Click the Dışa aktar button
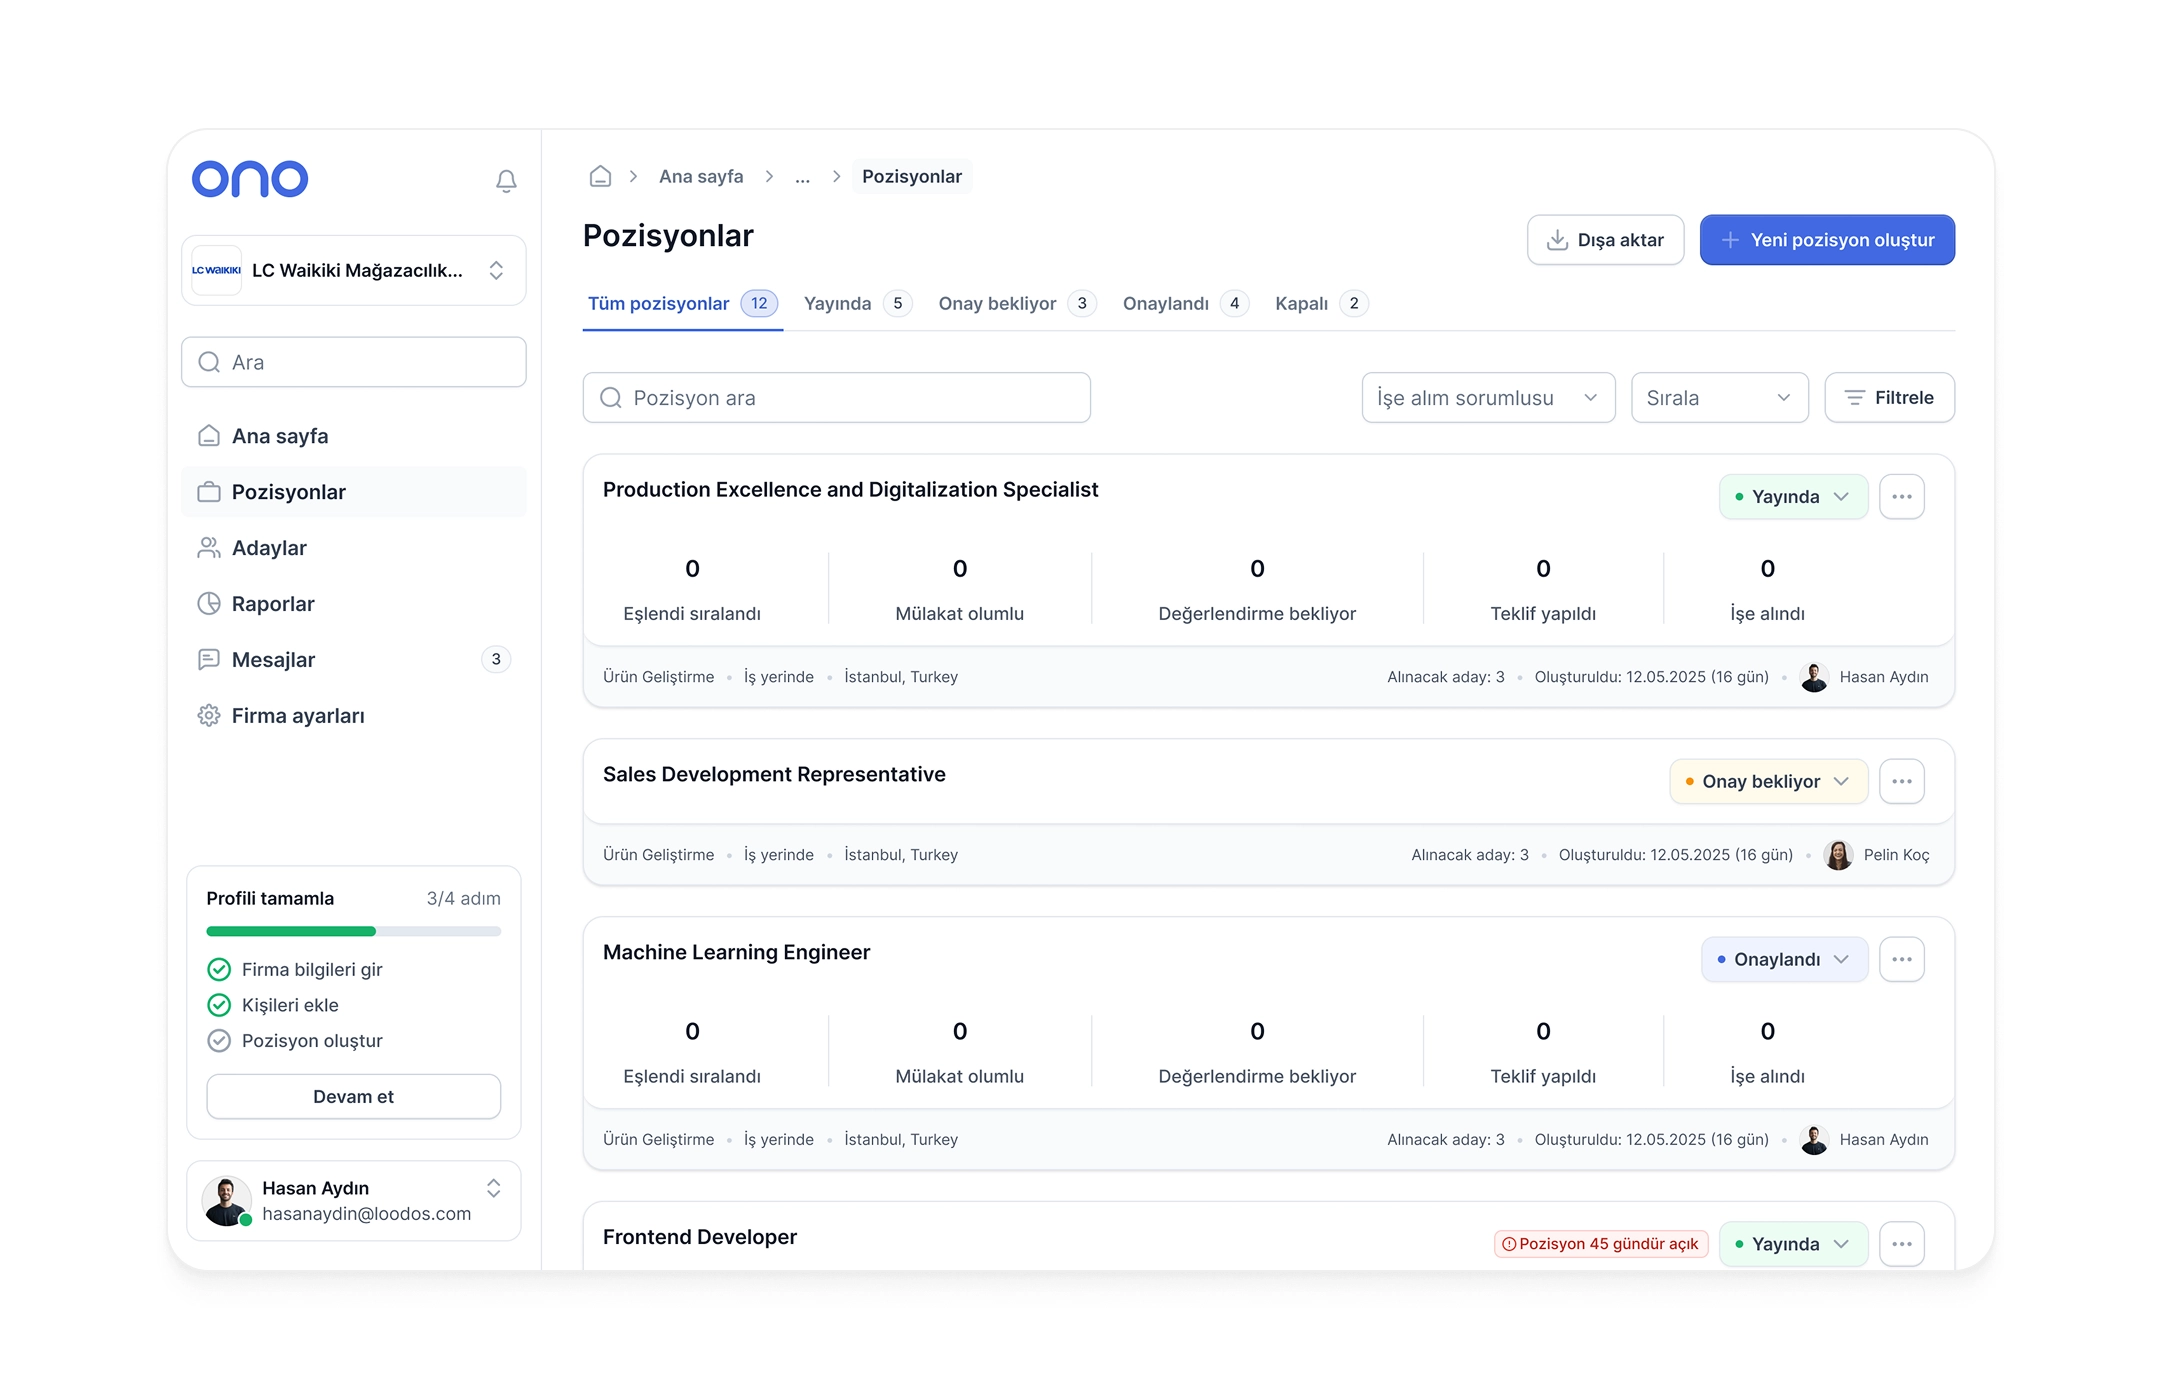 1604,240
